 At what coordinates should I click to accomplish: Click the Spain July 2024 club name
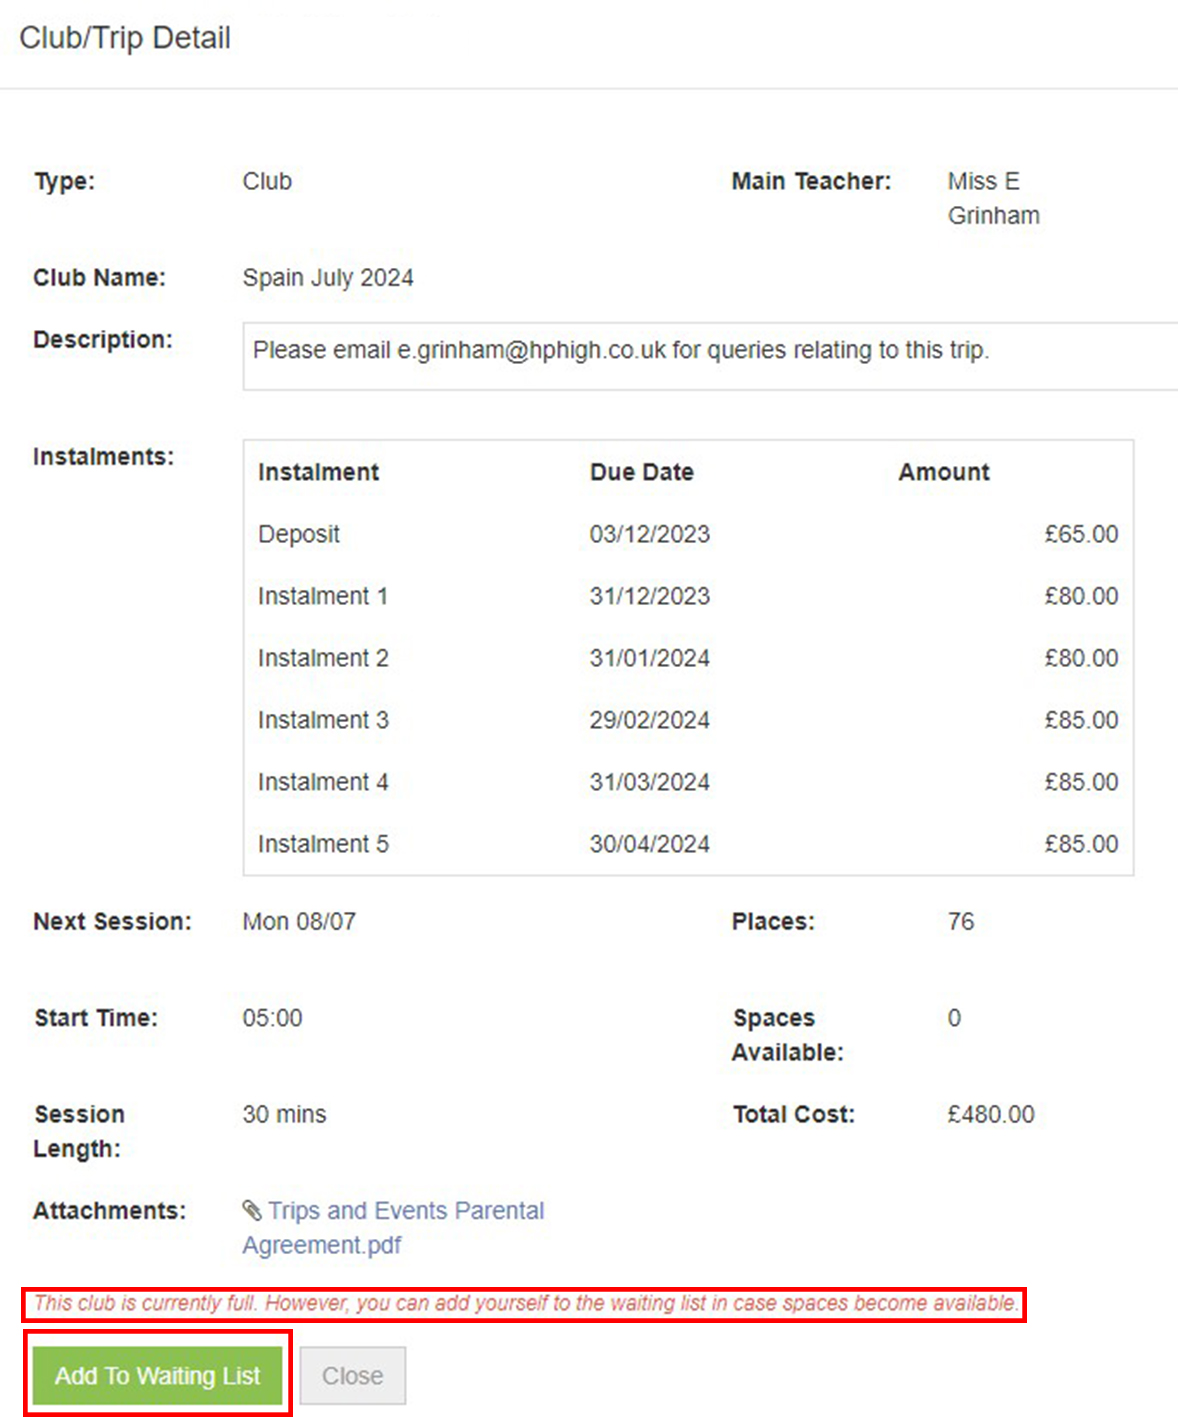[x=328, y=278]
